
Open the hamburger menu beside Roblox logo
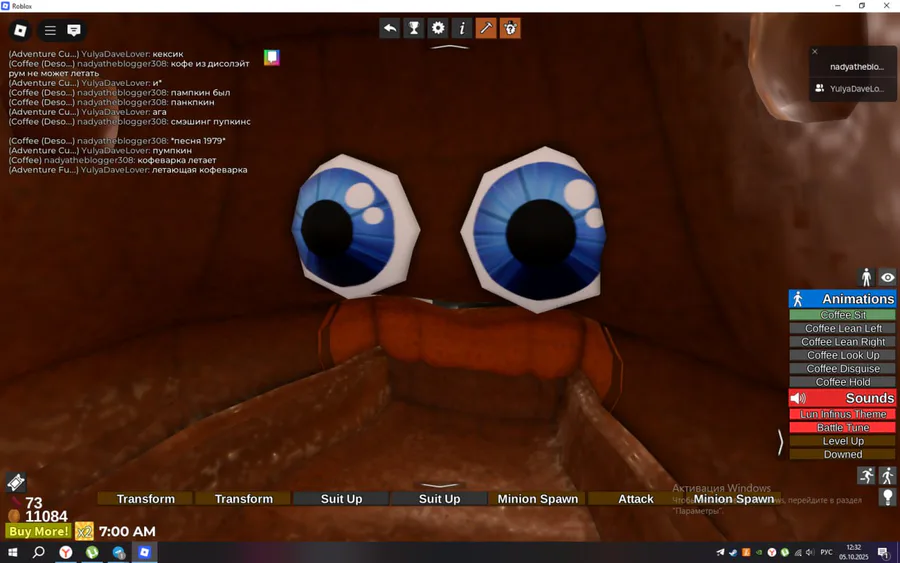click(x=51, y=30)
